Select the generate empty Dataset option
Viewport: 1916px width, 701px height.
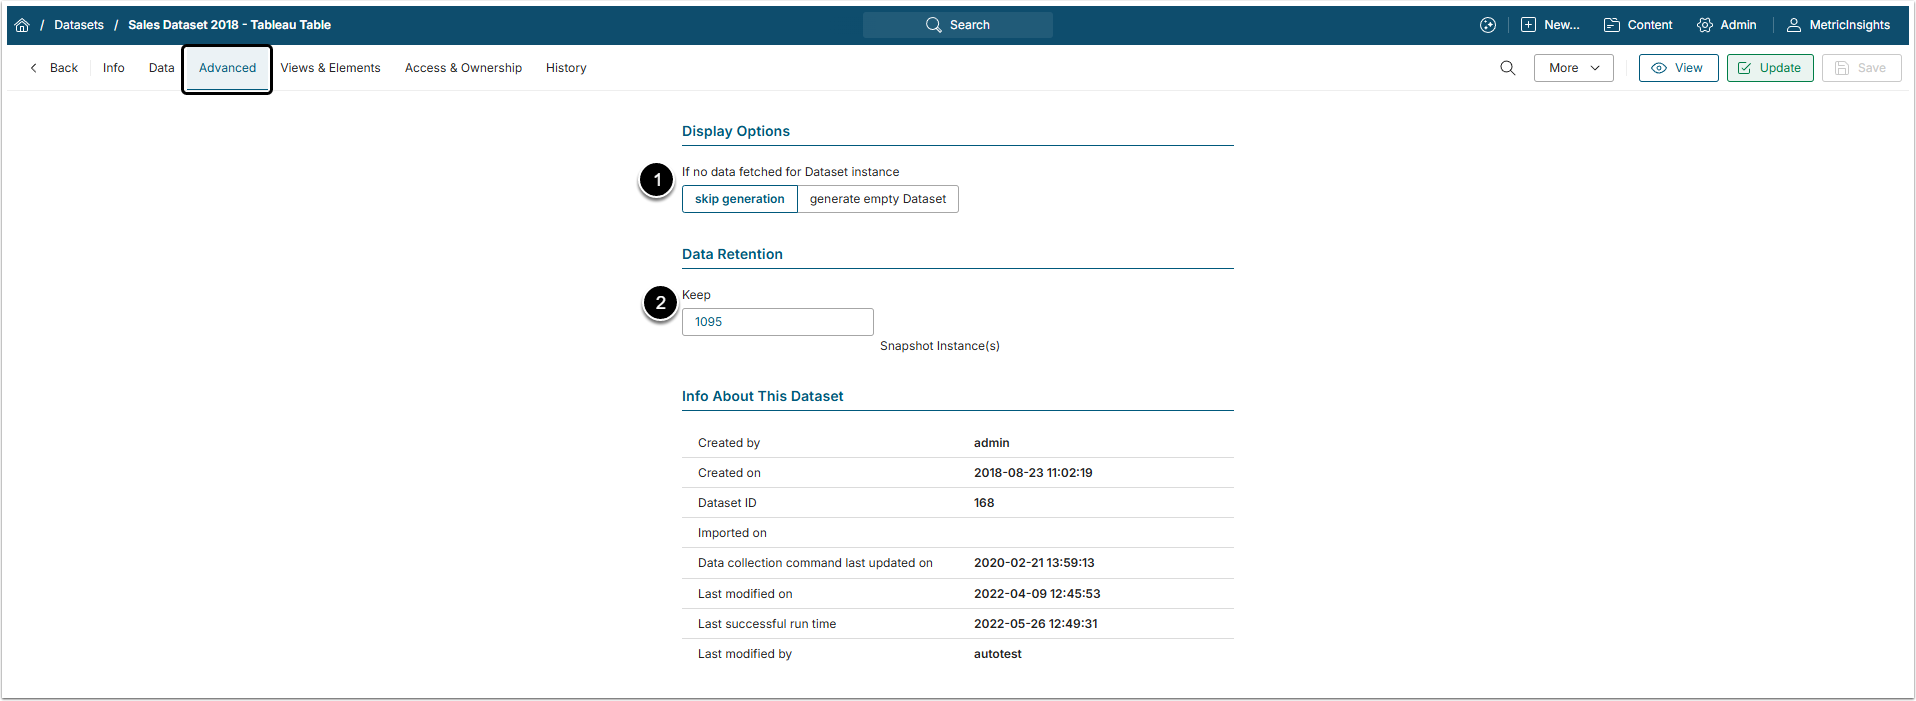click(x=877, y=199)
